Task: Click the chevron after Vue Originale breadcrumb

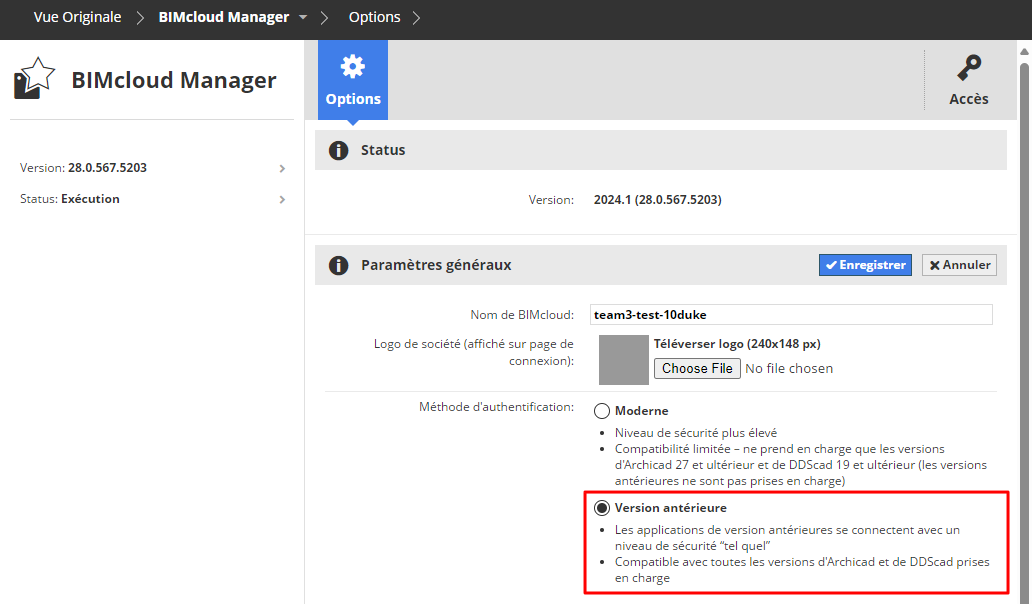Action: coord(140,18)
